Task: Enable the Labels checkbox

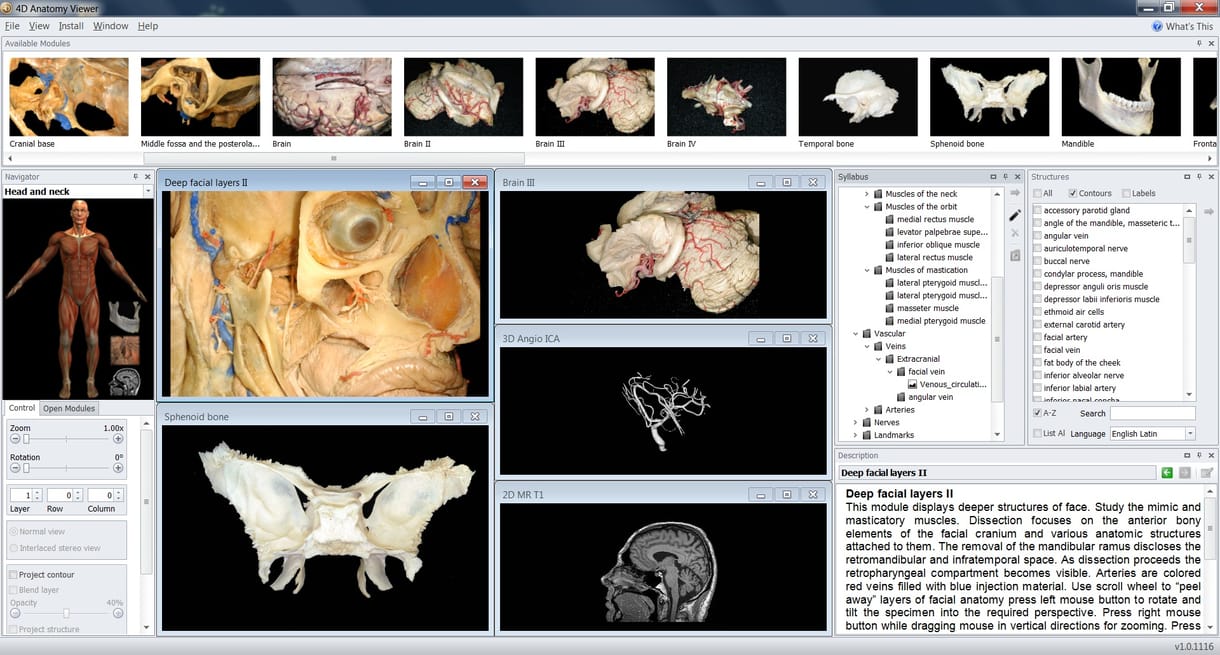Action: click(1126, 194)
